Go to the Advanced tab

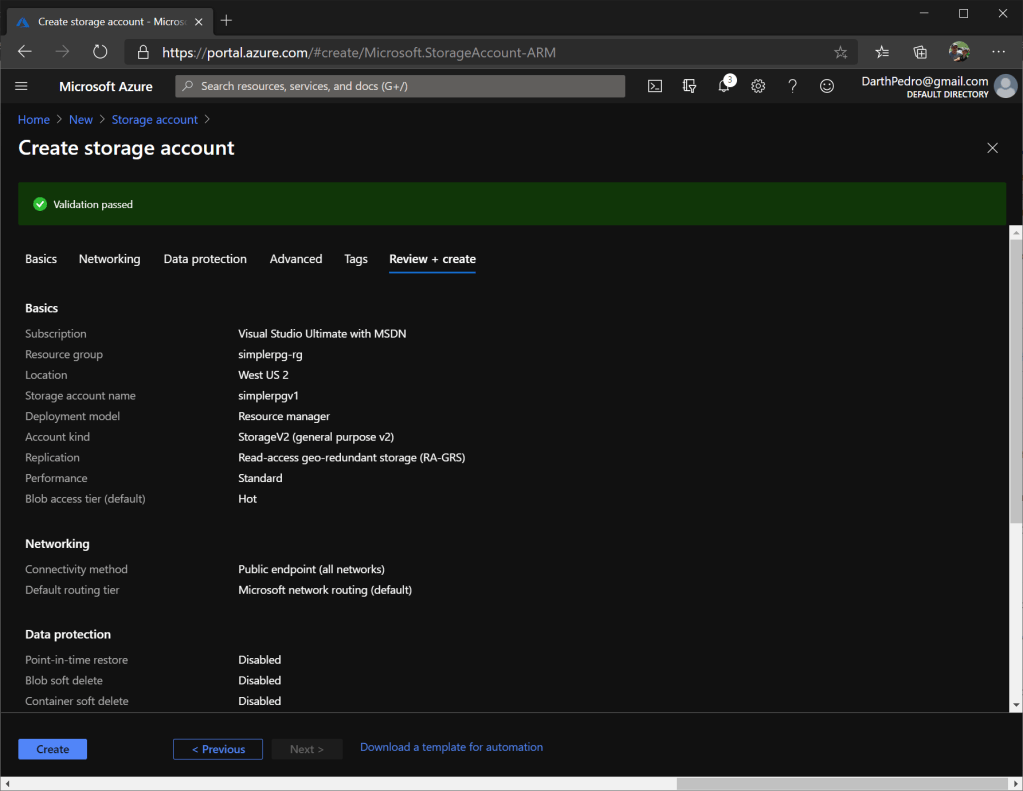point(296,259)
